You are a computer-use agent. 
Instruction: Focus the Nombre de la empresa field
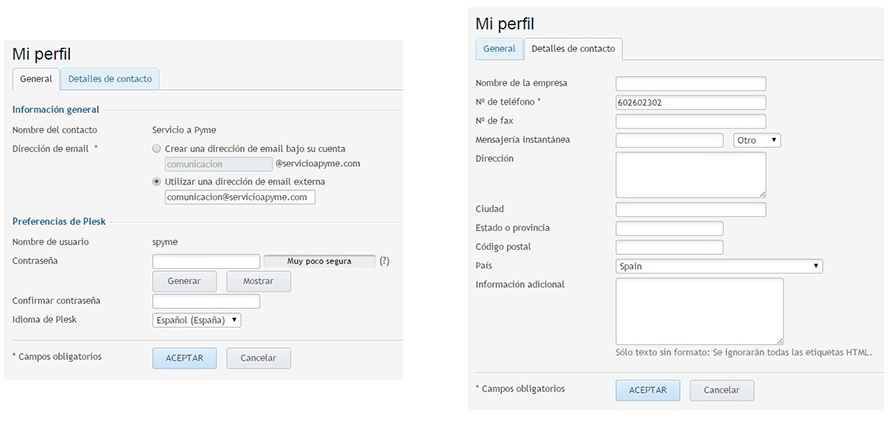tap(690, 83)
